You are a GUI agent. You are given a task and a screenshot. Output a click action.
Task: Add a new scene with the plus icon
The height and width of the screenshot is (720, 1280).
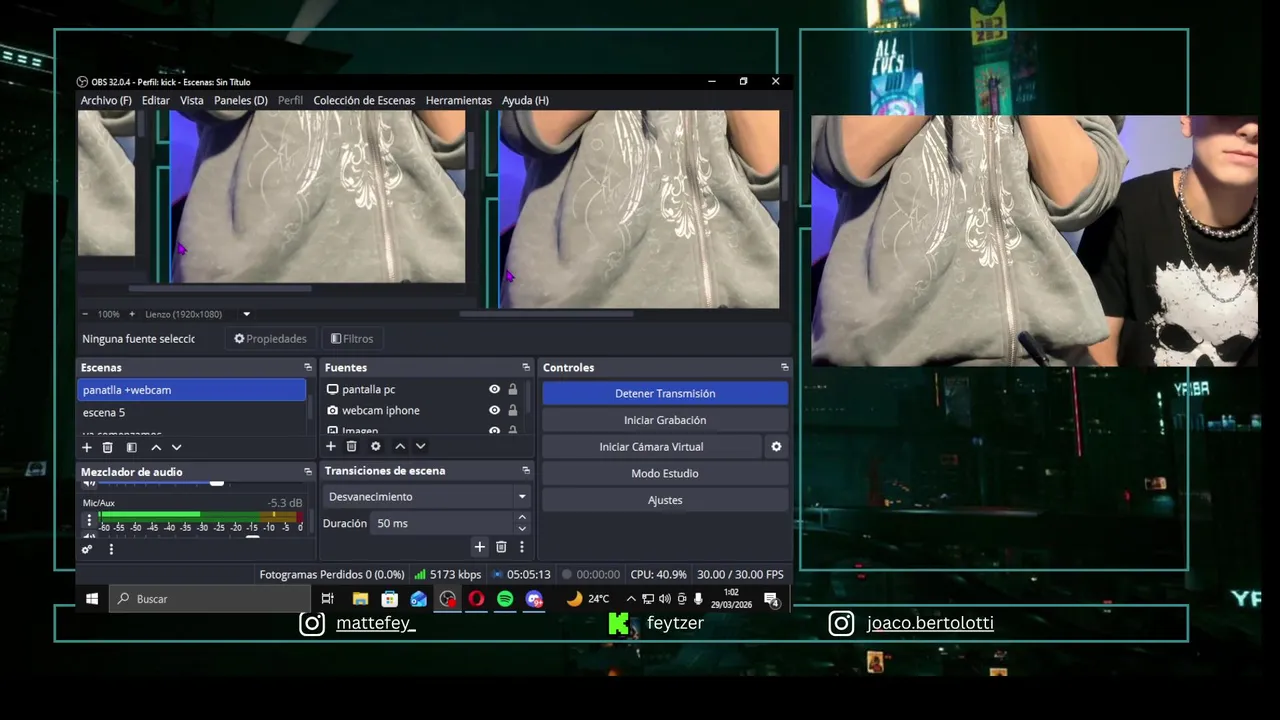coord(87,447)
